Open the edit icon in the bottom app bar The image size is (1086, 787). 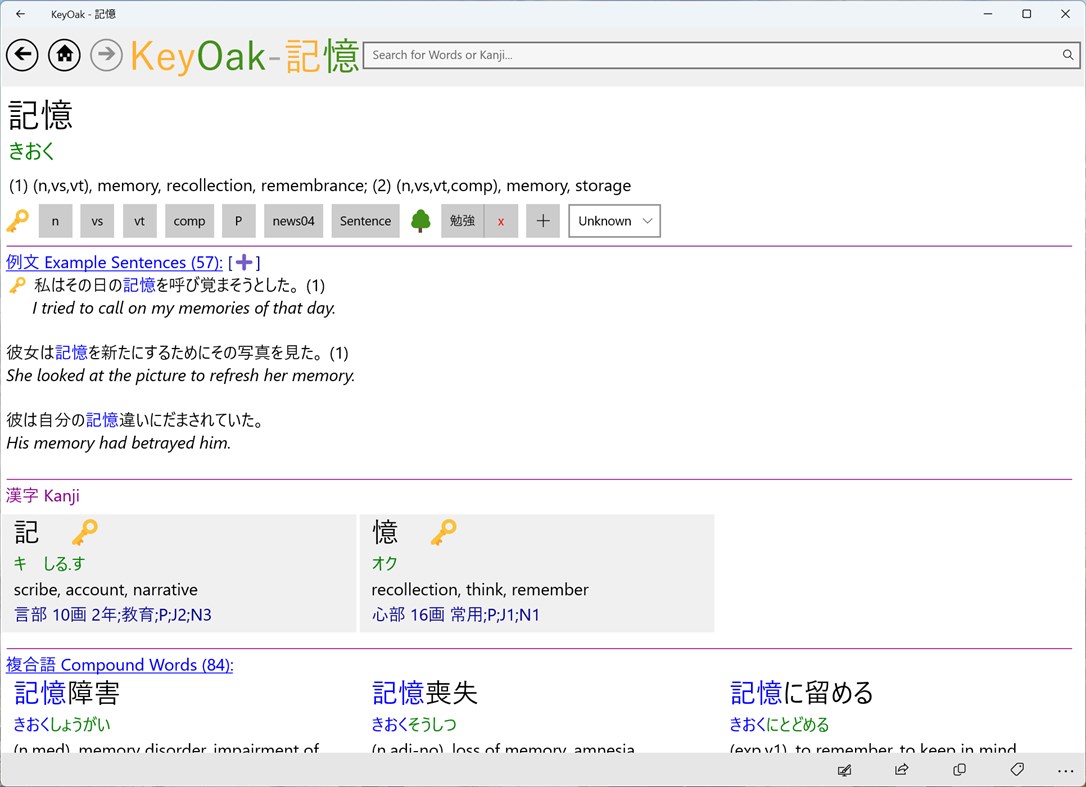tap(845, 770)
